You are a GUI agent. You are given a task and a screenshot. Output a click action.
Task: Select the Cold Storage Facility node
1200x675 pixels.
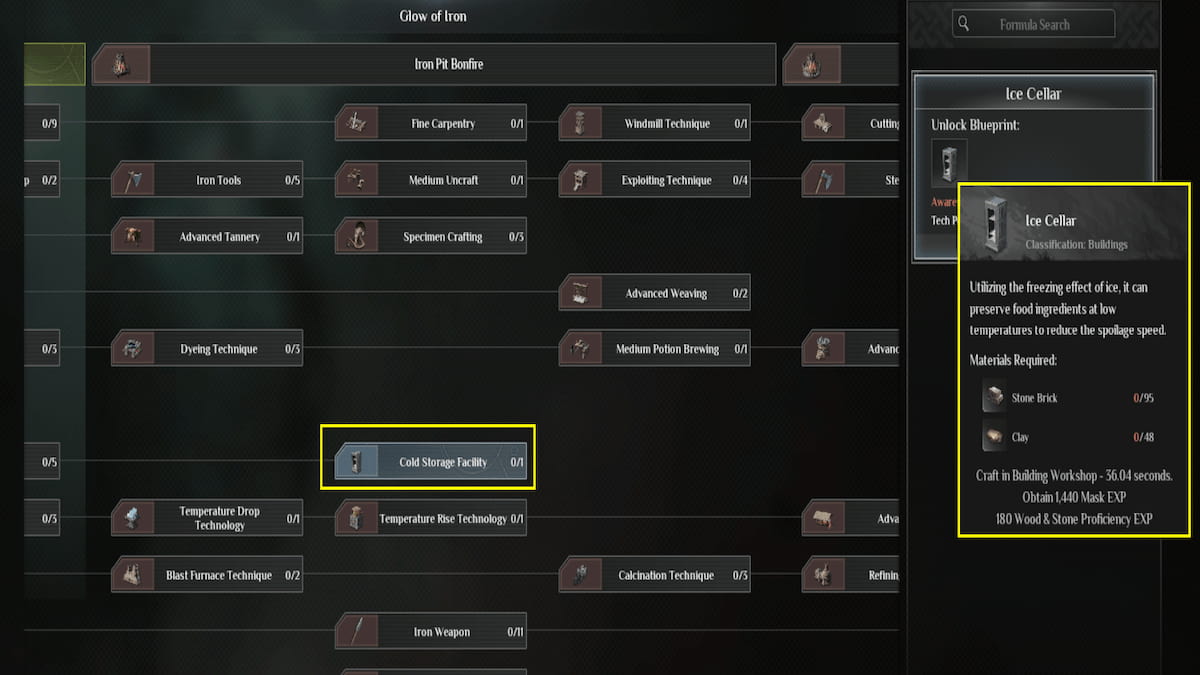pyautogui.click(x=430, y=462)
